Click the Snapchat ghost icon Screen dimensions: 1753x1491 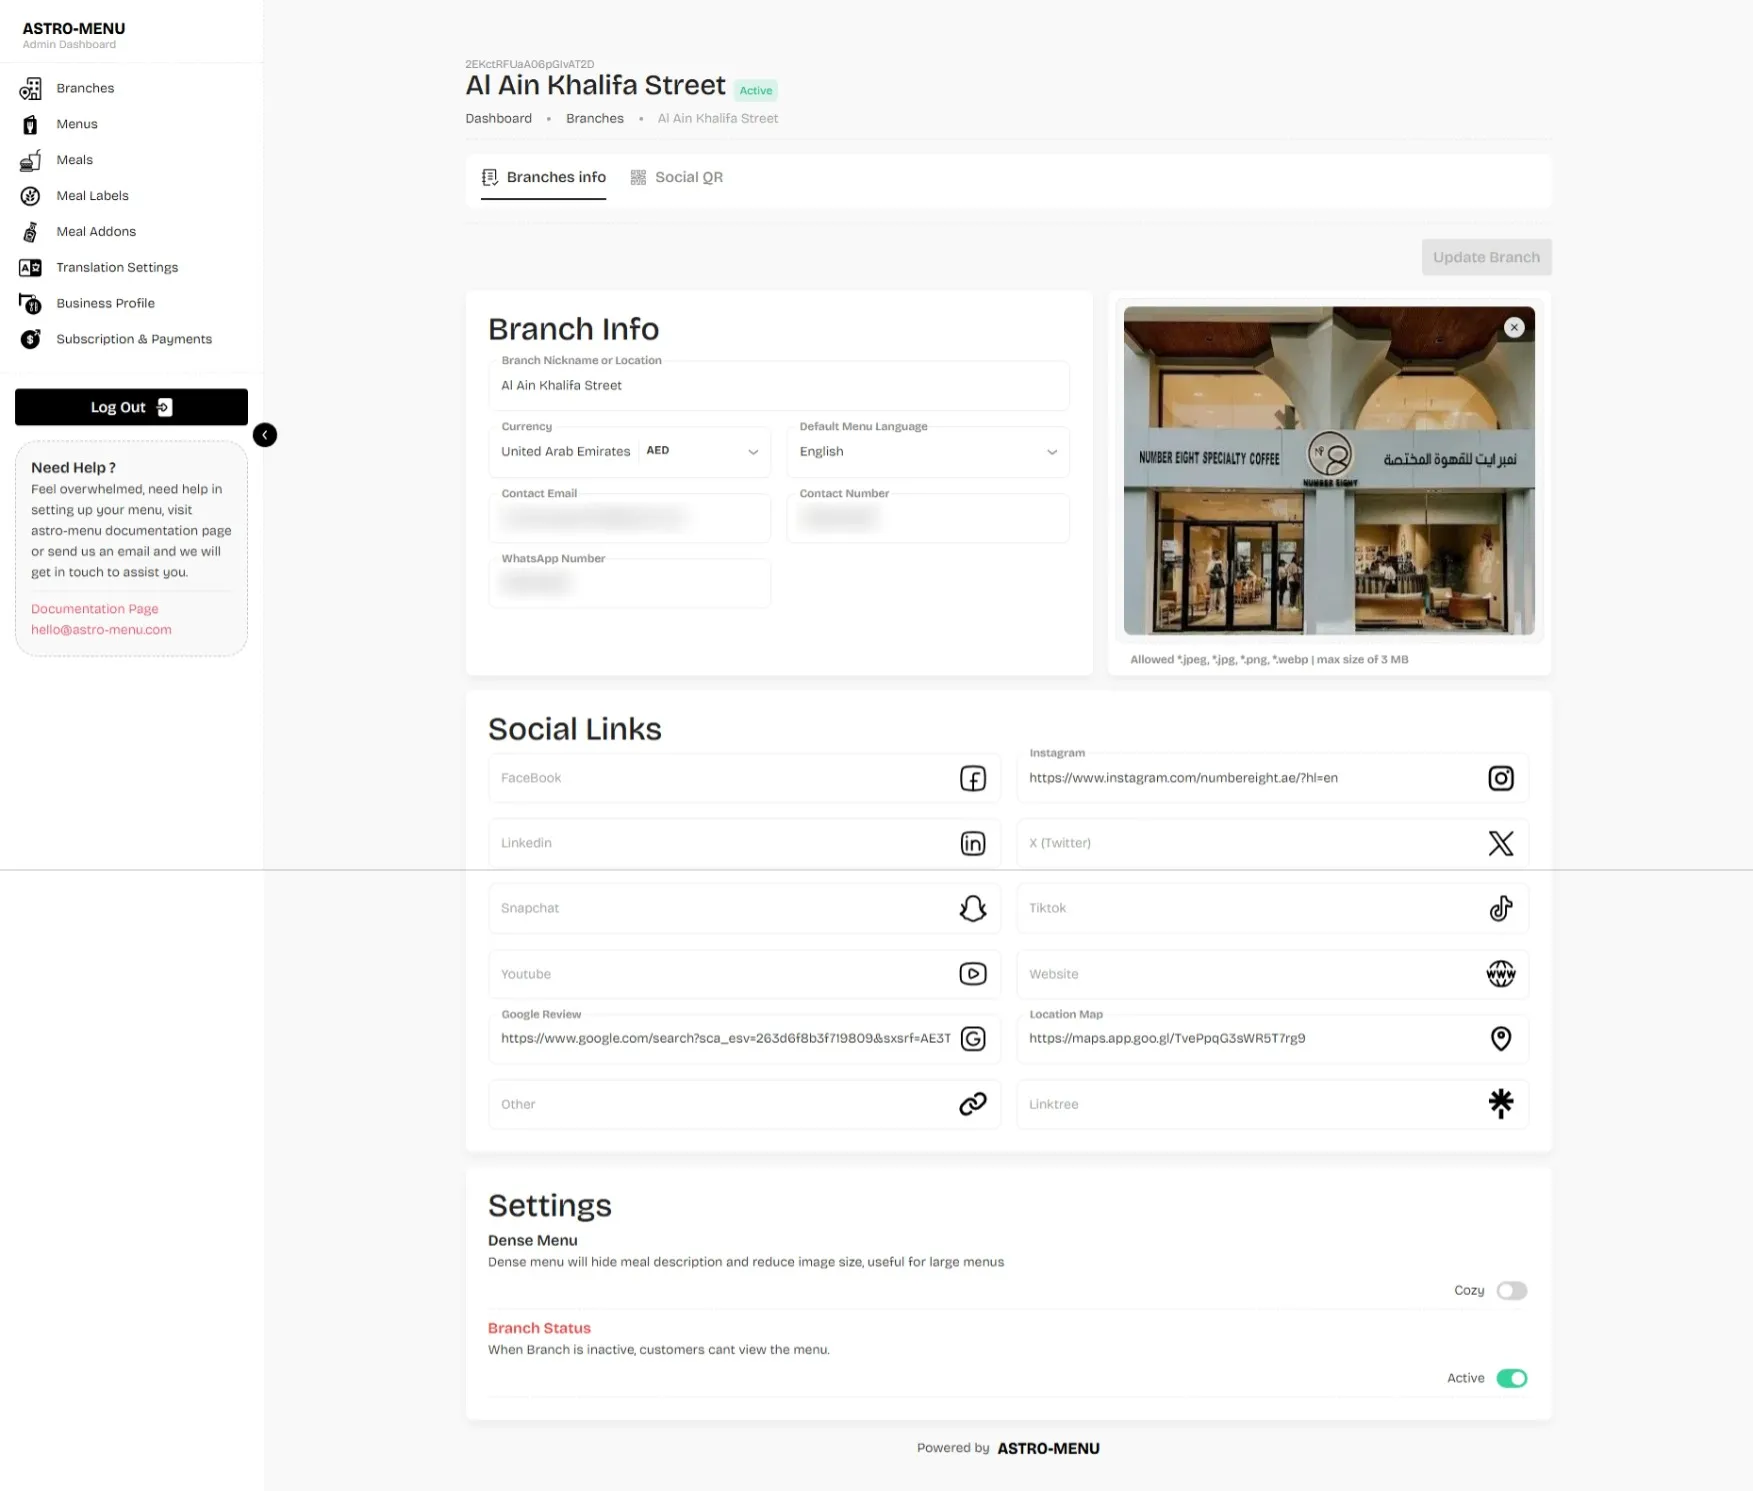pyautogui.click(x=973, y=908)
